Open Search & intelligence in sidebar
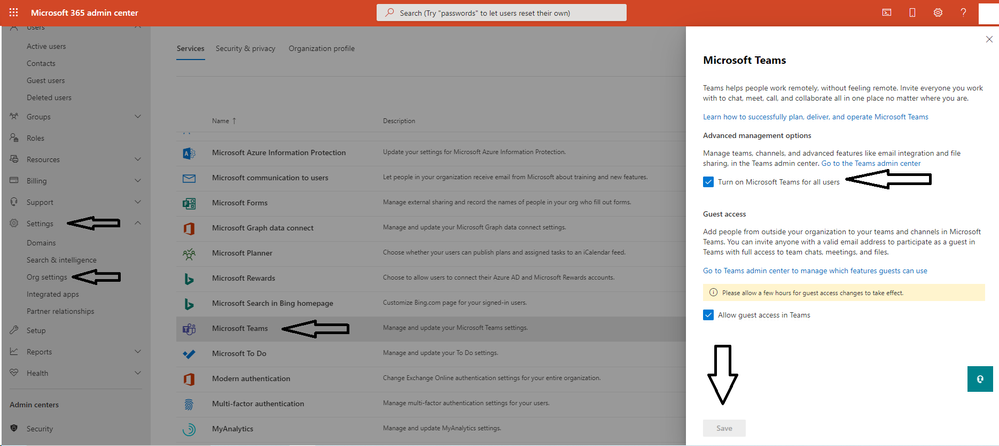Screen dimensions: 999x446 (x=61, y=260)
